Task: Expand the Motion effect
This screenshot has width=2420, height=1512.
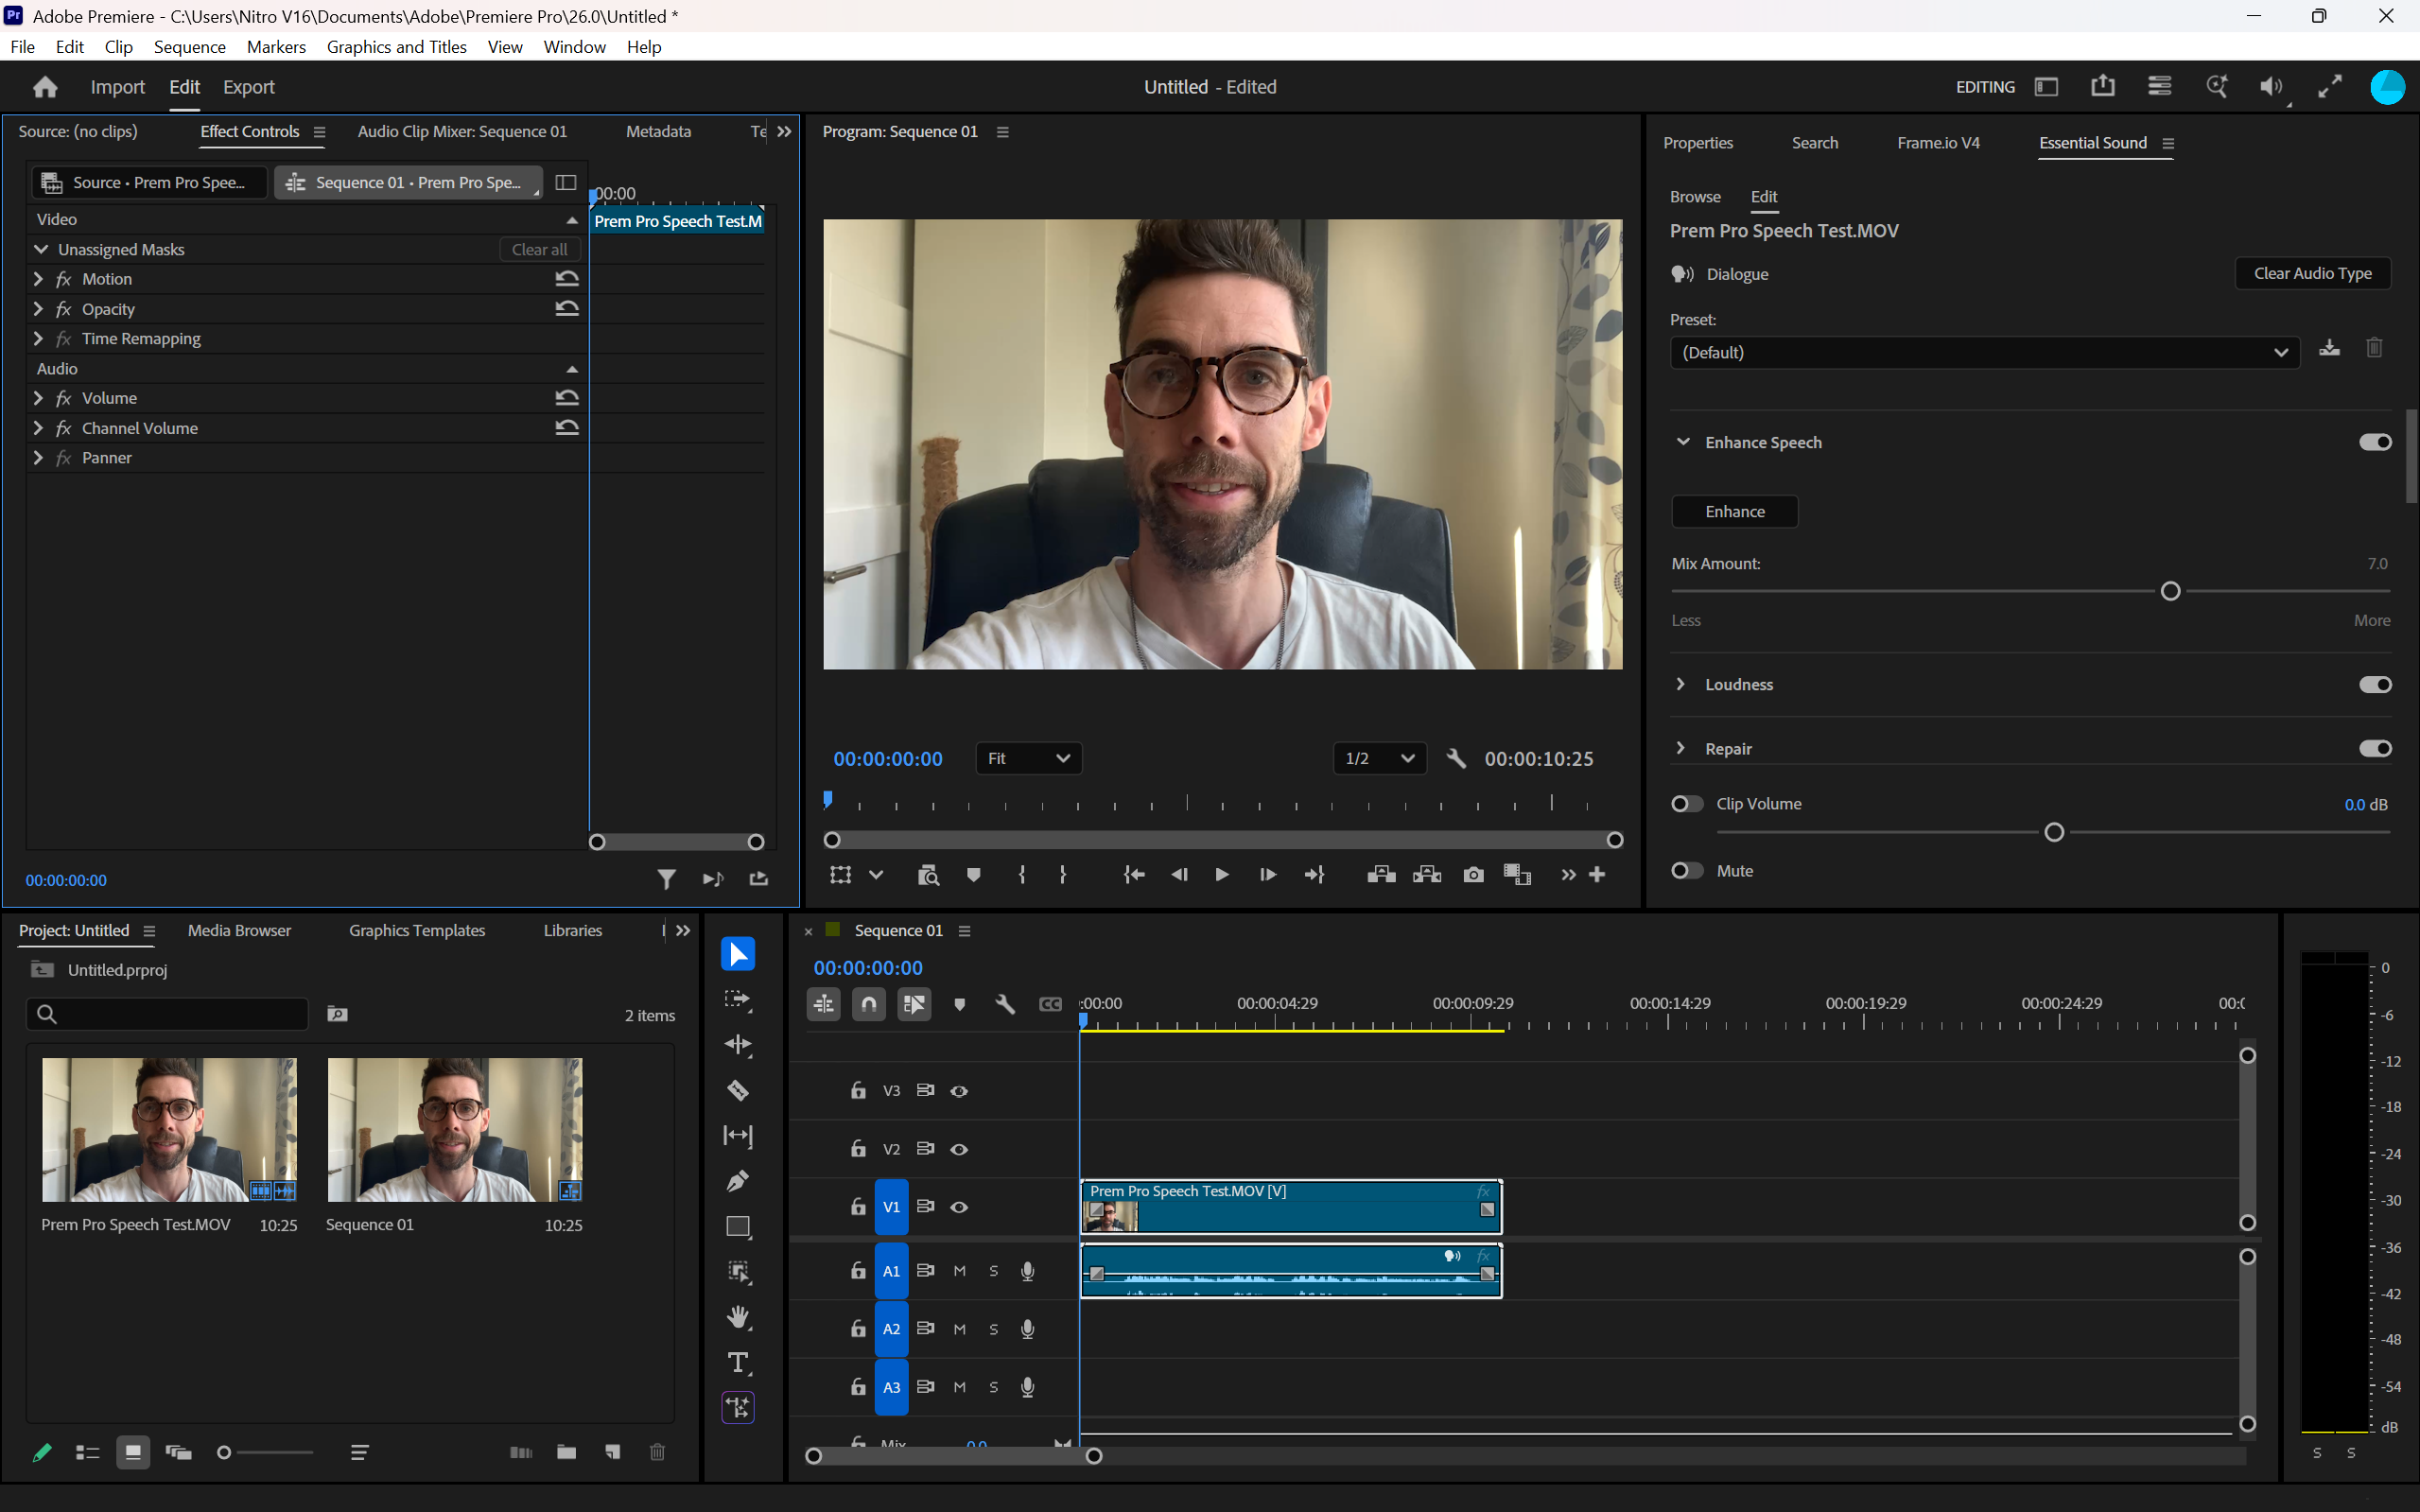Action: point(38,279)
